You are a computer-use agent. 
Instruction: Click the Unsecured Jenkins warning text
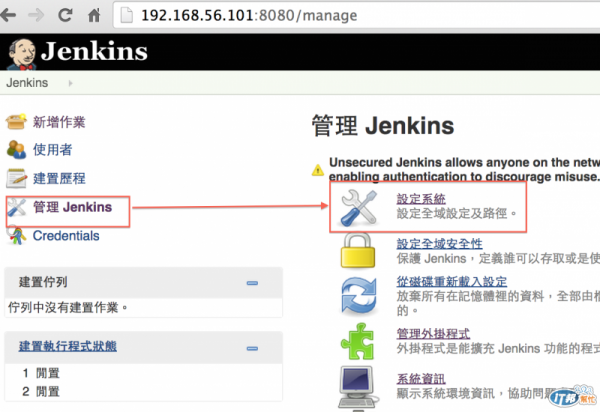(464, 169)
